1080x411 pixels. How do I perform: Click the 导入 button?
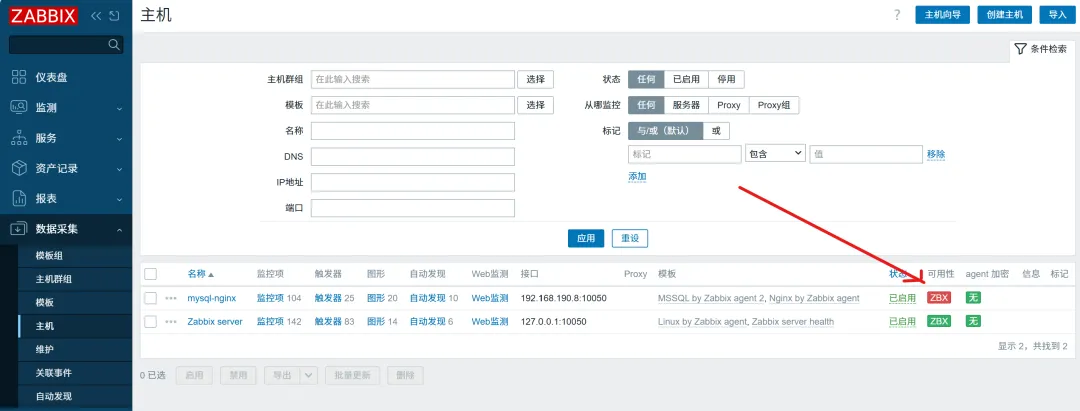coord(1057,14)
